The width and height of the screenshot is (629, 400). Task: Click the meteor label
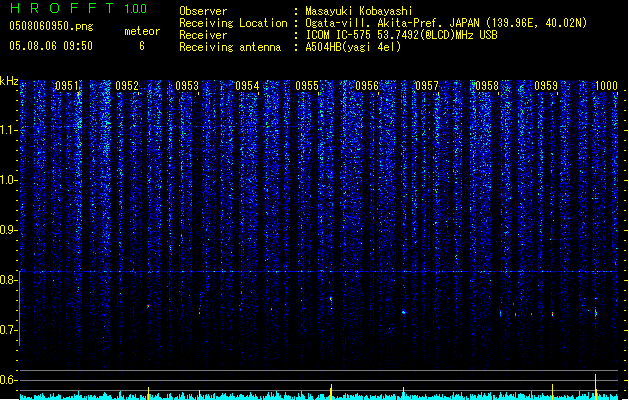click(x=142, y=31)
